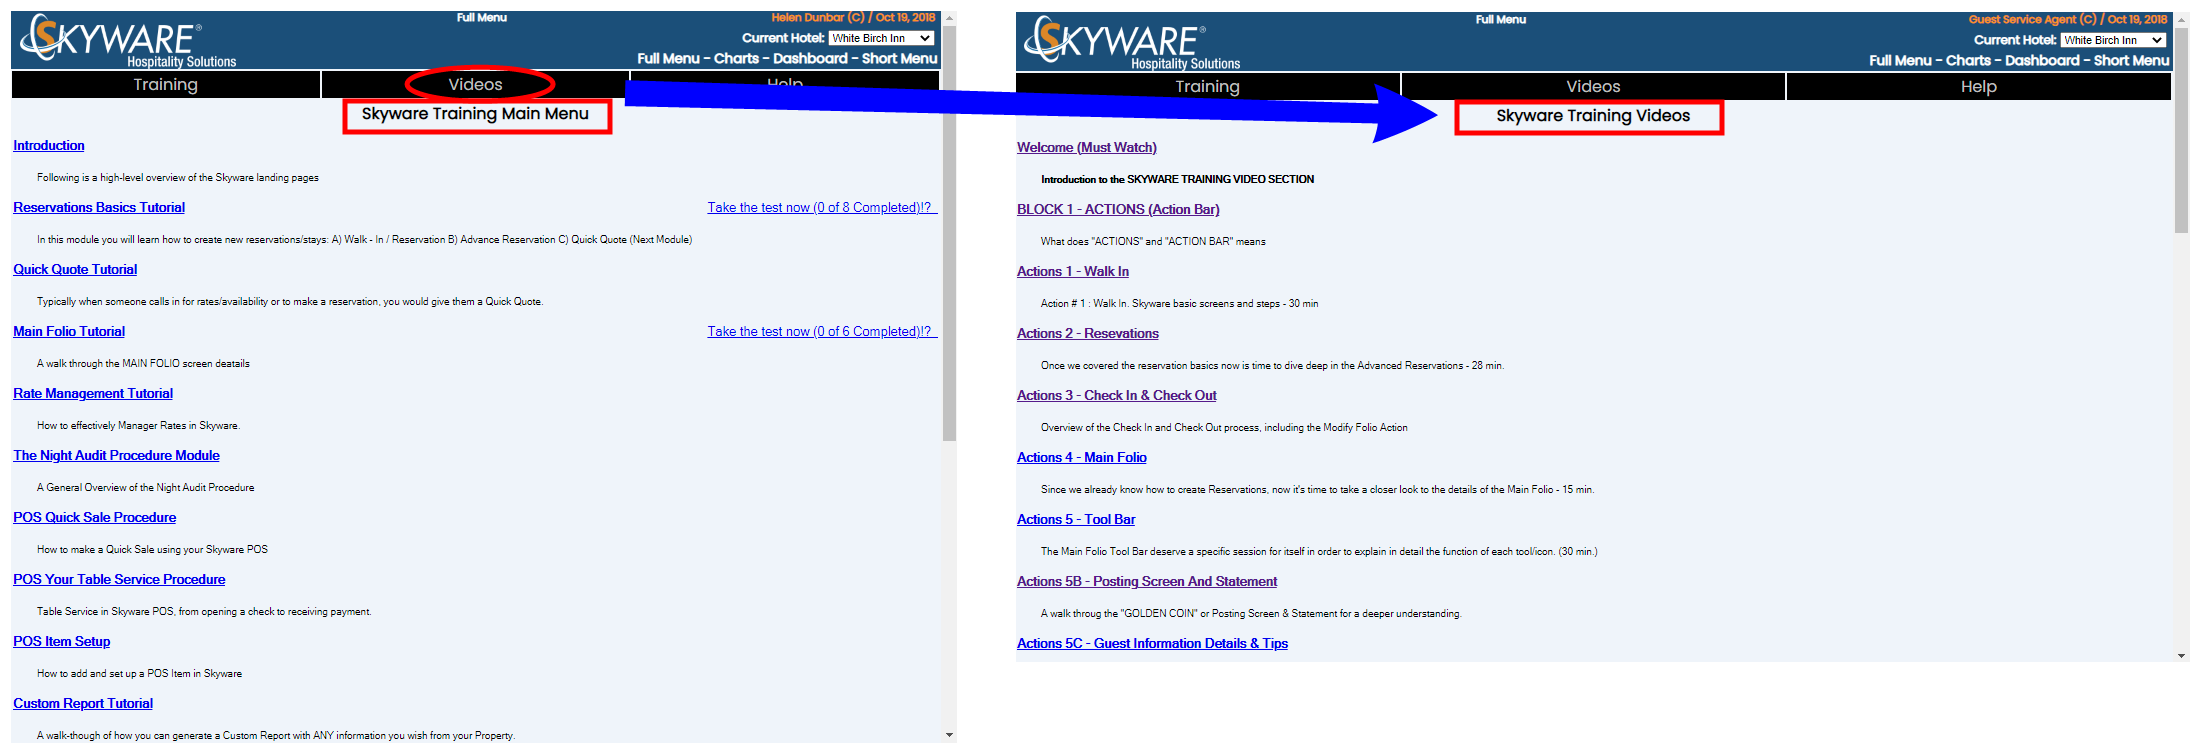Click Dashboard link in the left panel header
Viewport: 2190px width, 755px height.
810,59
